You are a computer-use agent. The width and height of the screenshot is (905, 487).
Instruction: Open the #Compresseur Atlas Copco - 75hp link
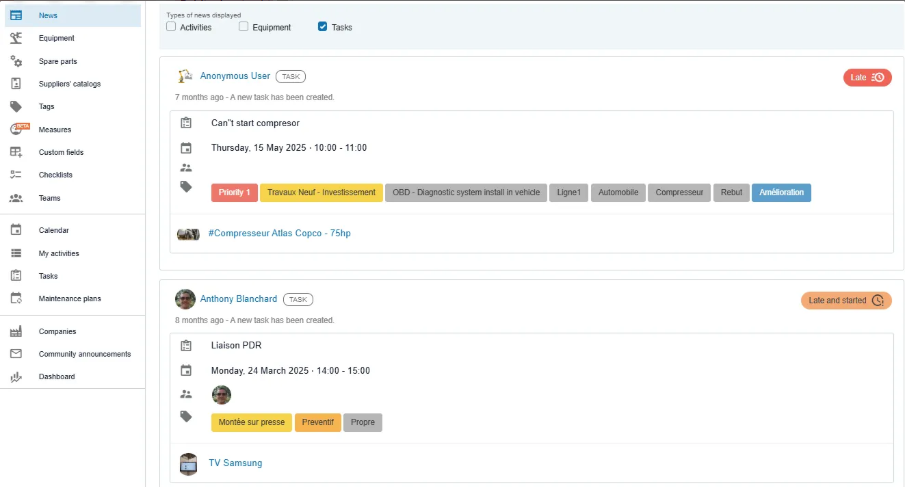(279, 233)
